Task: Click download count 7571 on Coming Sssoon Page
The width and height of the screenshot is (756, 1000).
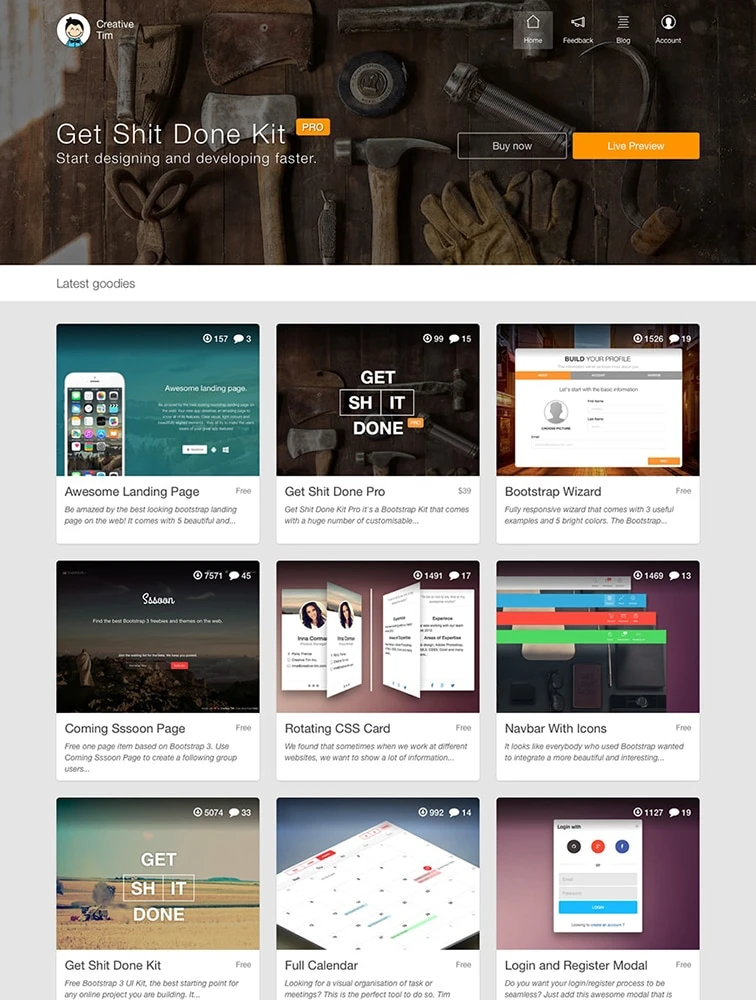Action: point(208,575)
